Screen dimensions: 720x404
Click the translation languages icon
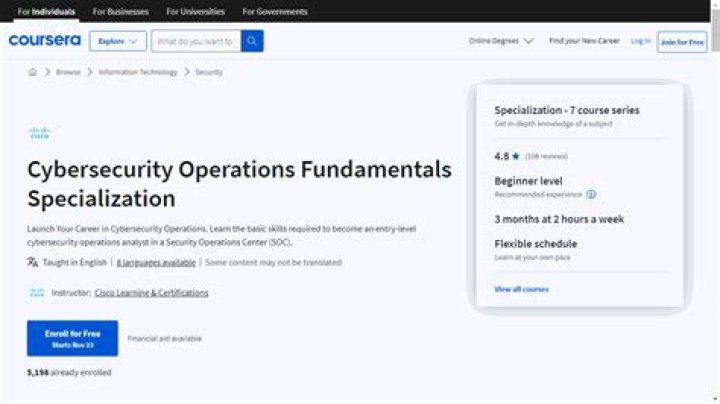click(x=32, y=262)
